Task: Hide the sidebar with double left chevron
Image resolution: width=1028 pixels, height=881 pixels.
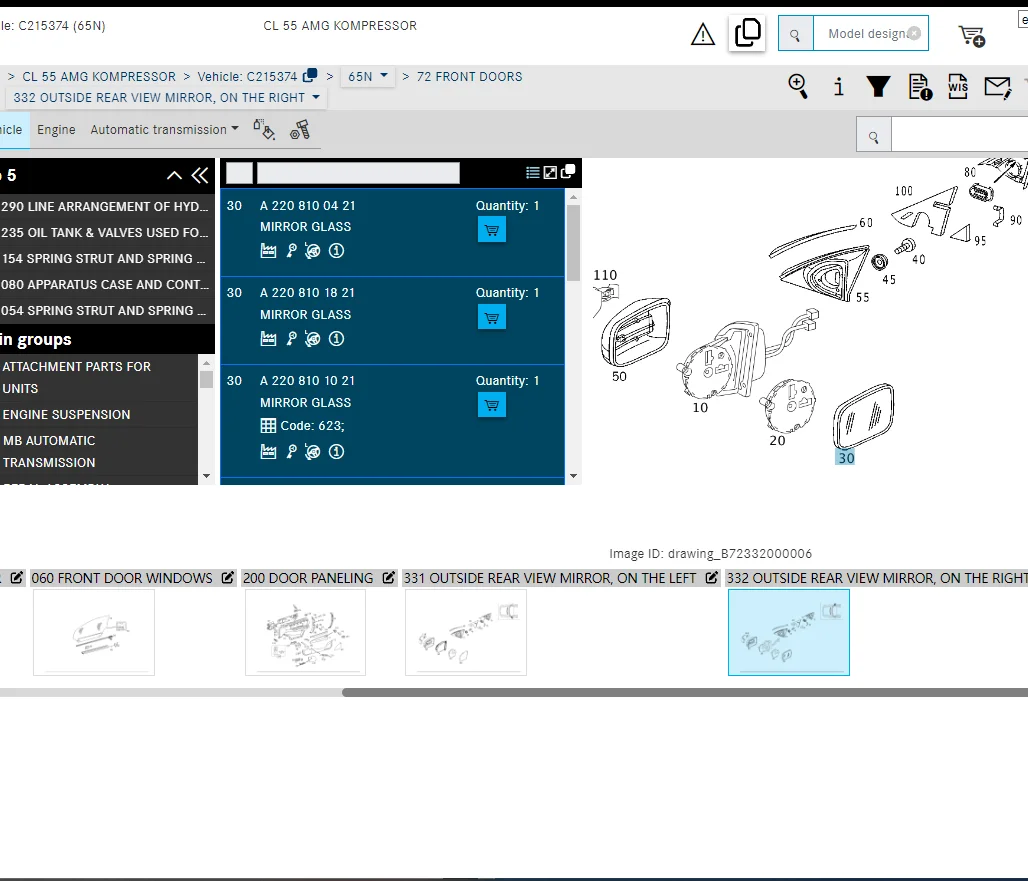Action: [200, 175]
